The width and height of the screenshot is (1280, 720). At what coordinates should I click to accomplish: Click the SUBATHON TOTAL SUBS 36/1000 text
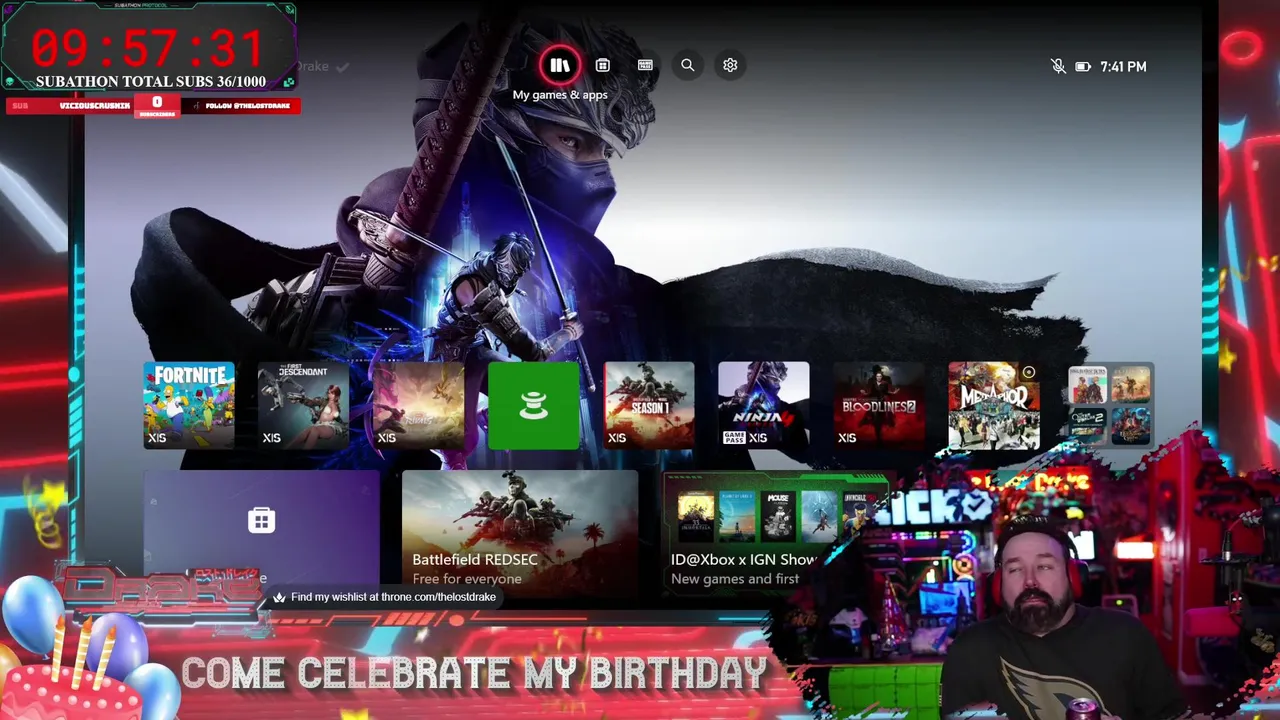click(x=151, y=82)
